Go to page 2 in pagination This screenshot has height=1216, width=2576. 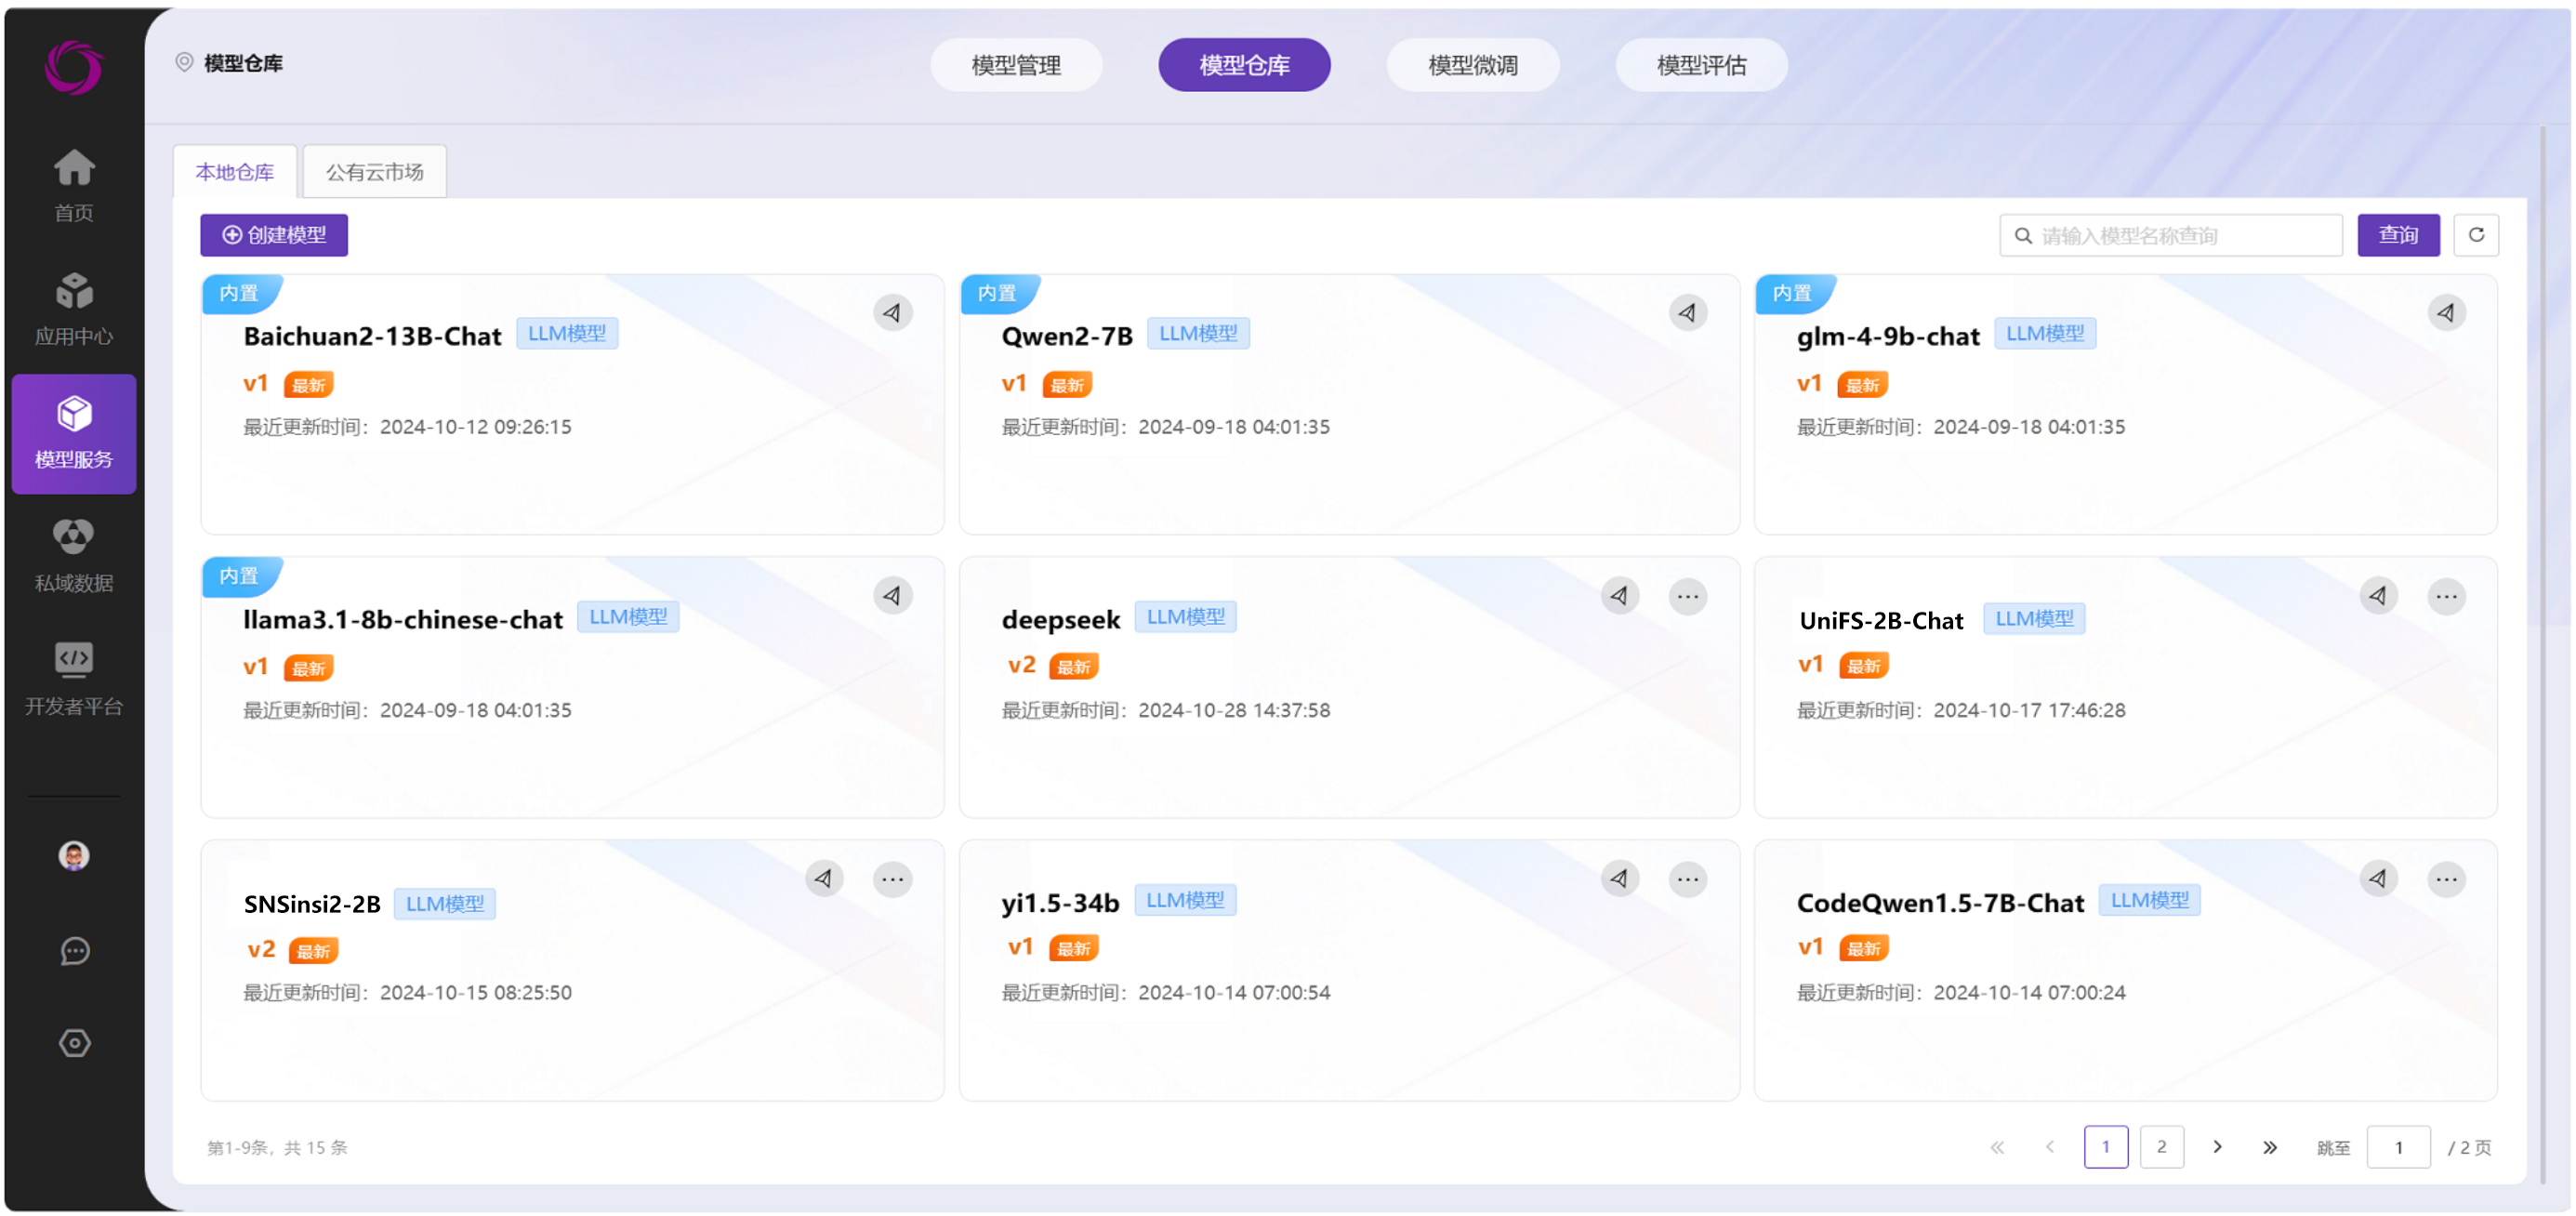[2161, 1147]
